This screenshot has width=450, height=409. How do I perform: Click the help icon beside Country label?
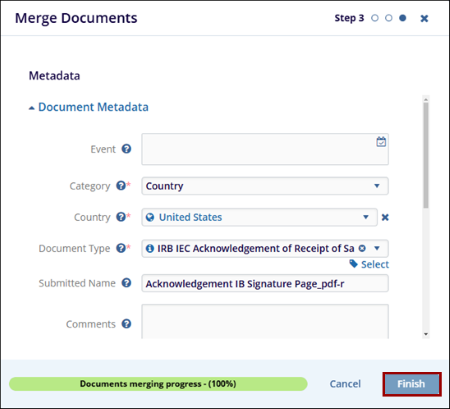[120, 217]
